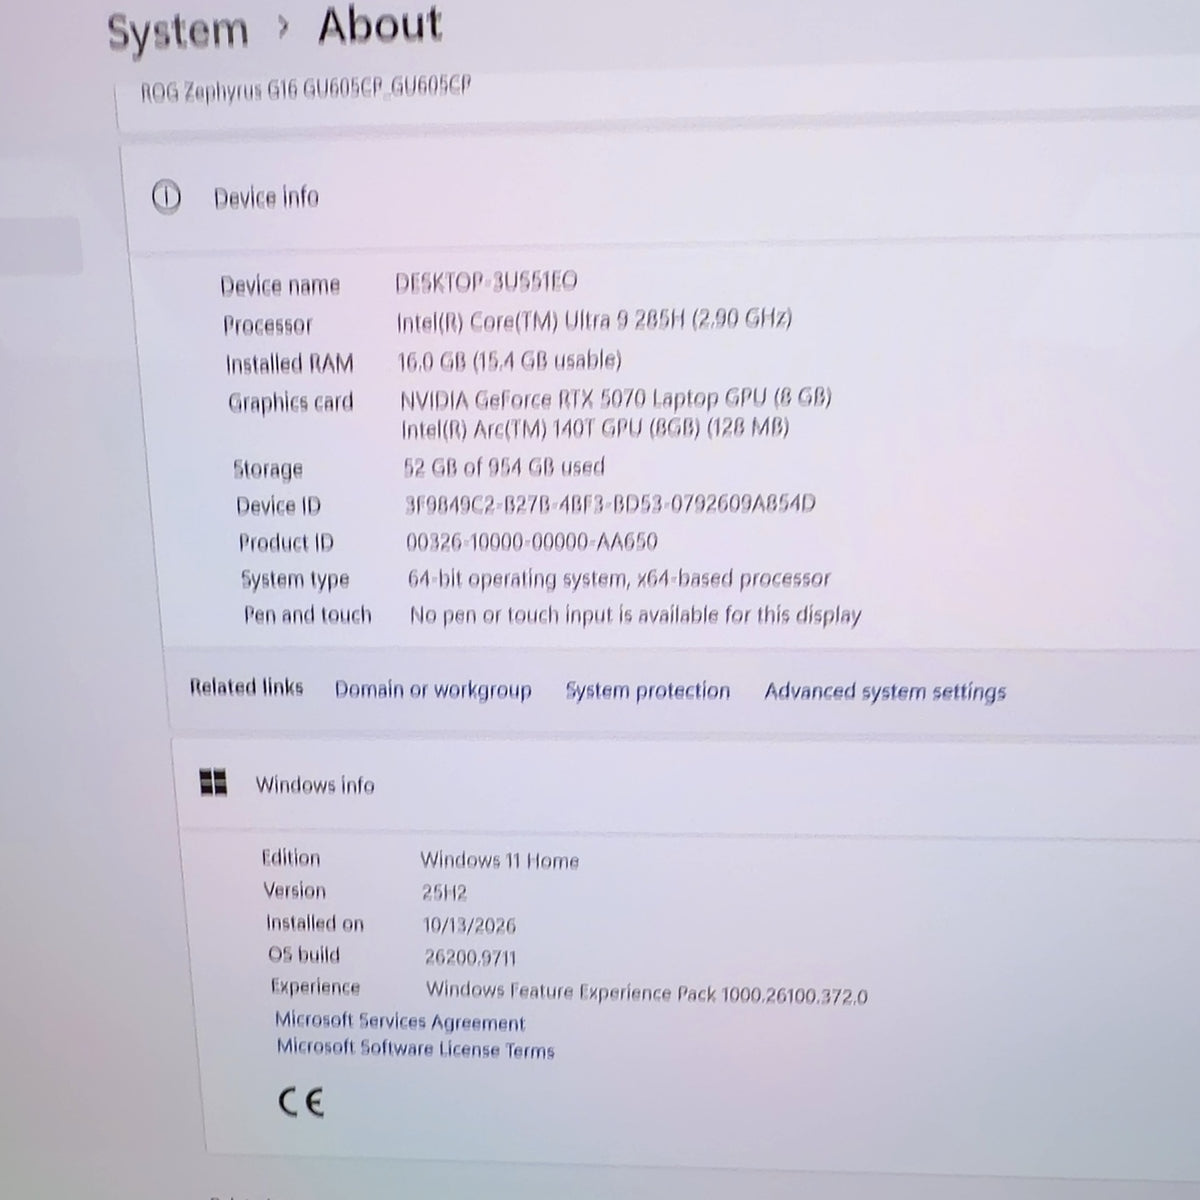
Task: Click the Windows 11 Home edition value
Action: (500, 860)
